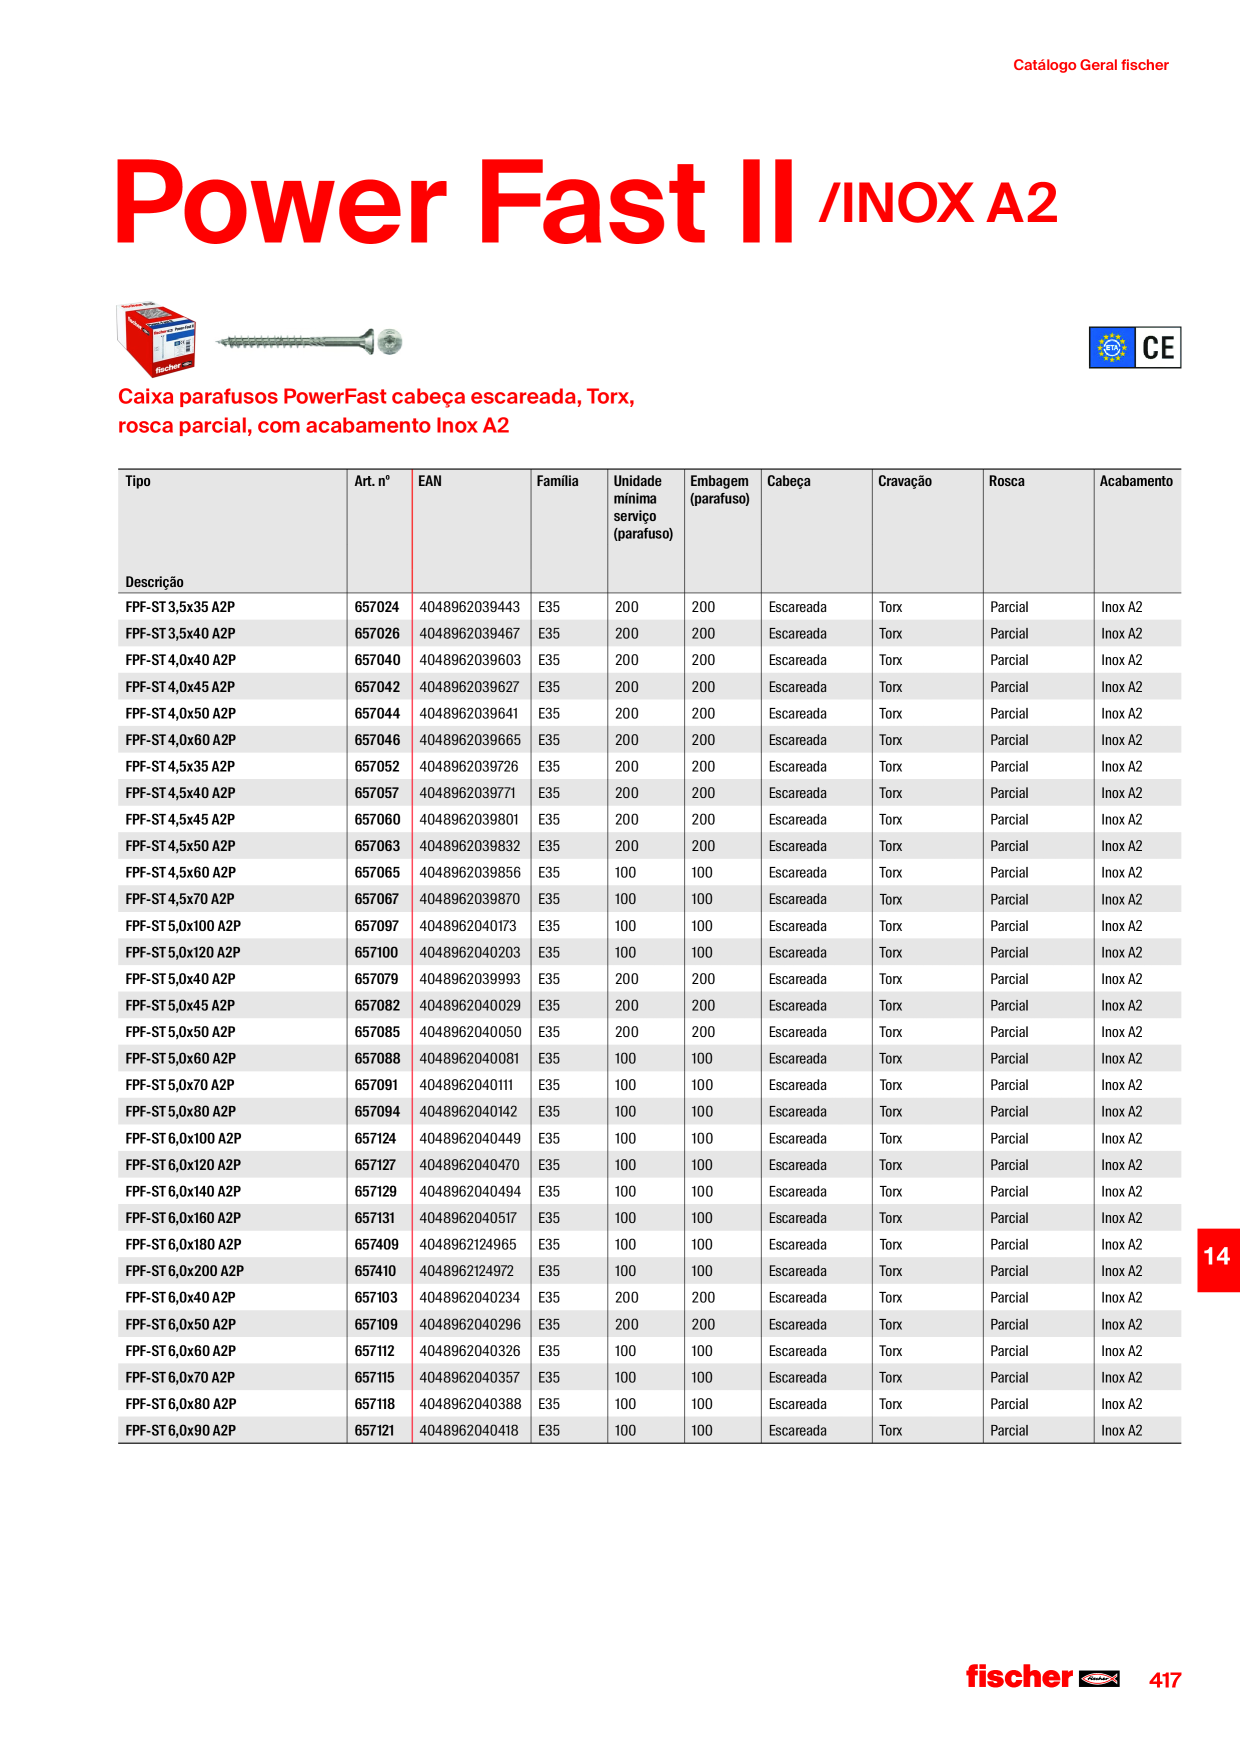Click EAN 4048962039856
Screen dimensions: 1240x1754
pyautogui.click(x=470, y=873)
